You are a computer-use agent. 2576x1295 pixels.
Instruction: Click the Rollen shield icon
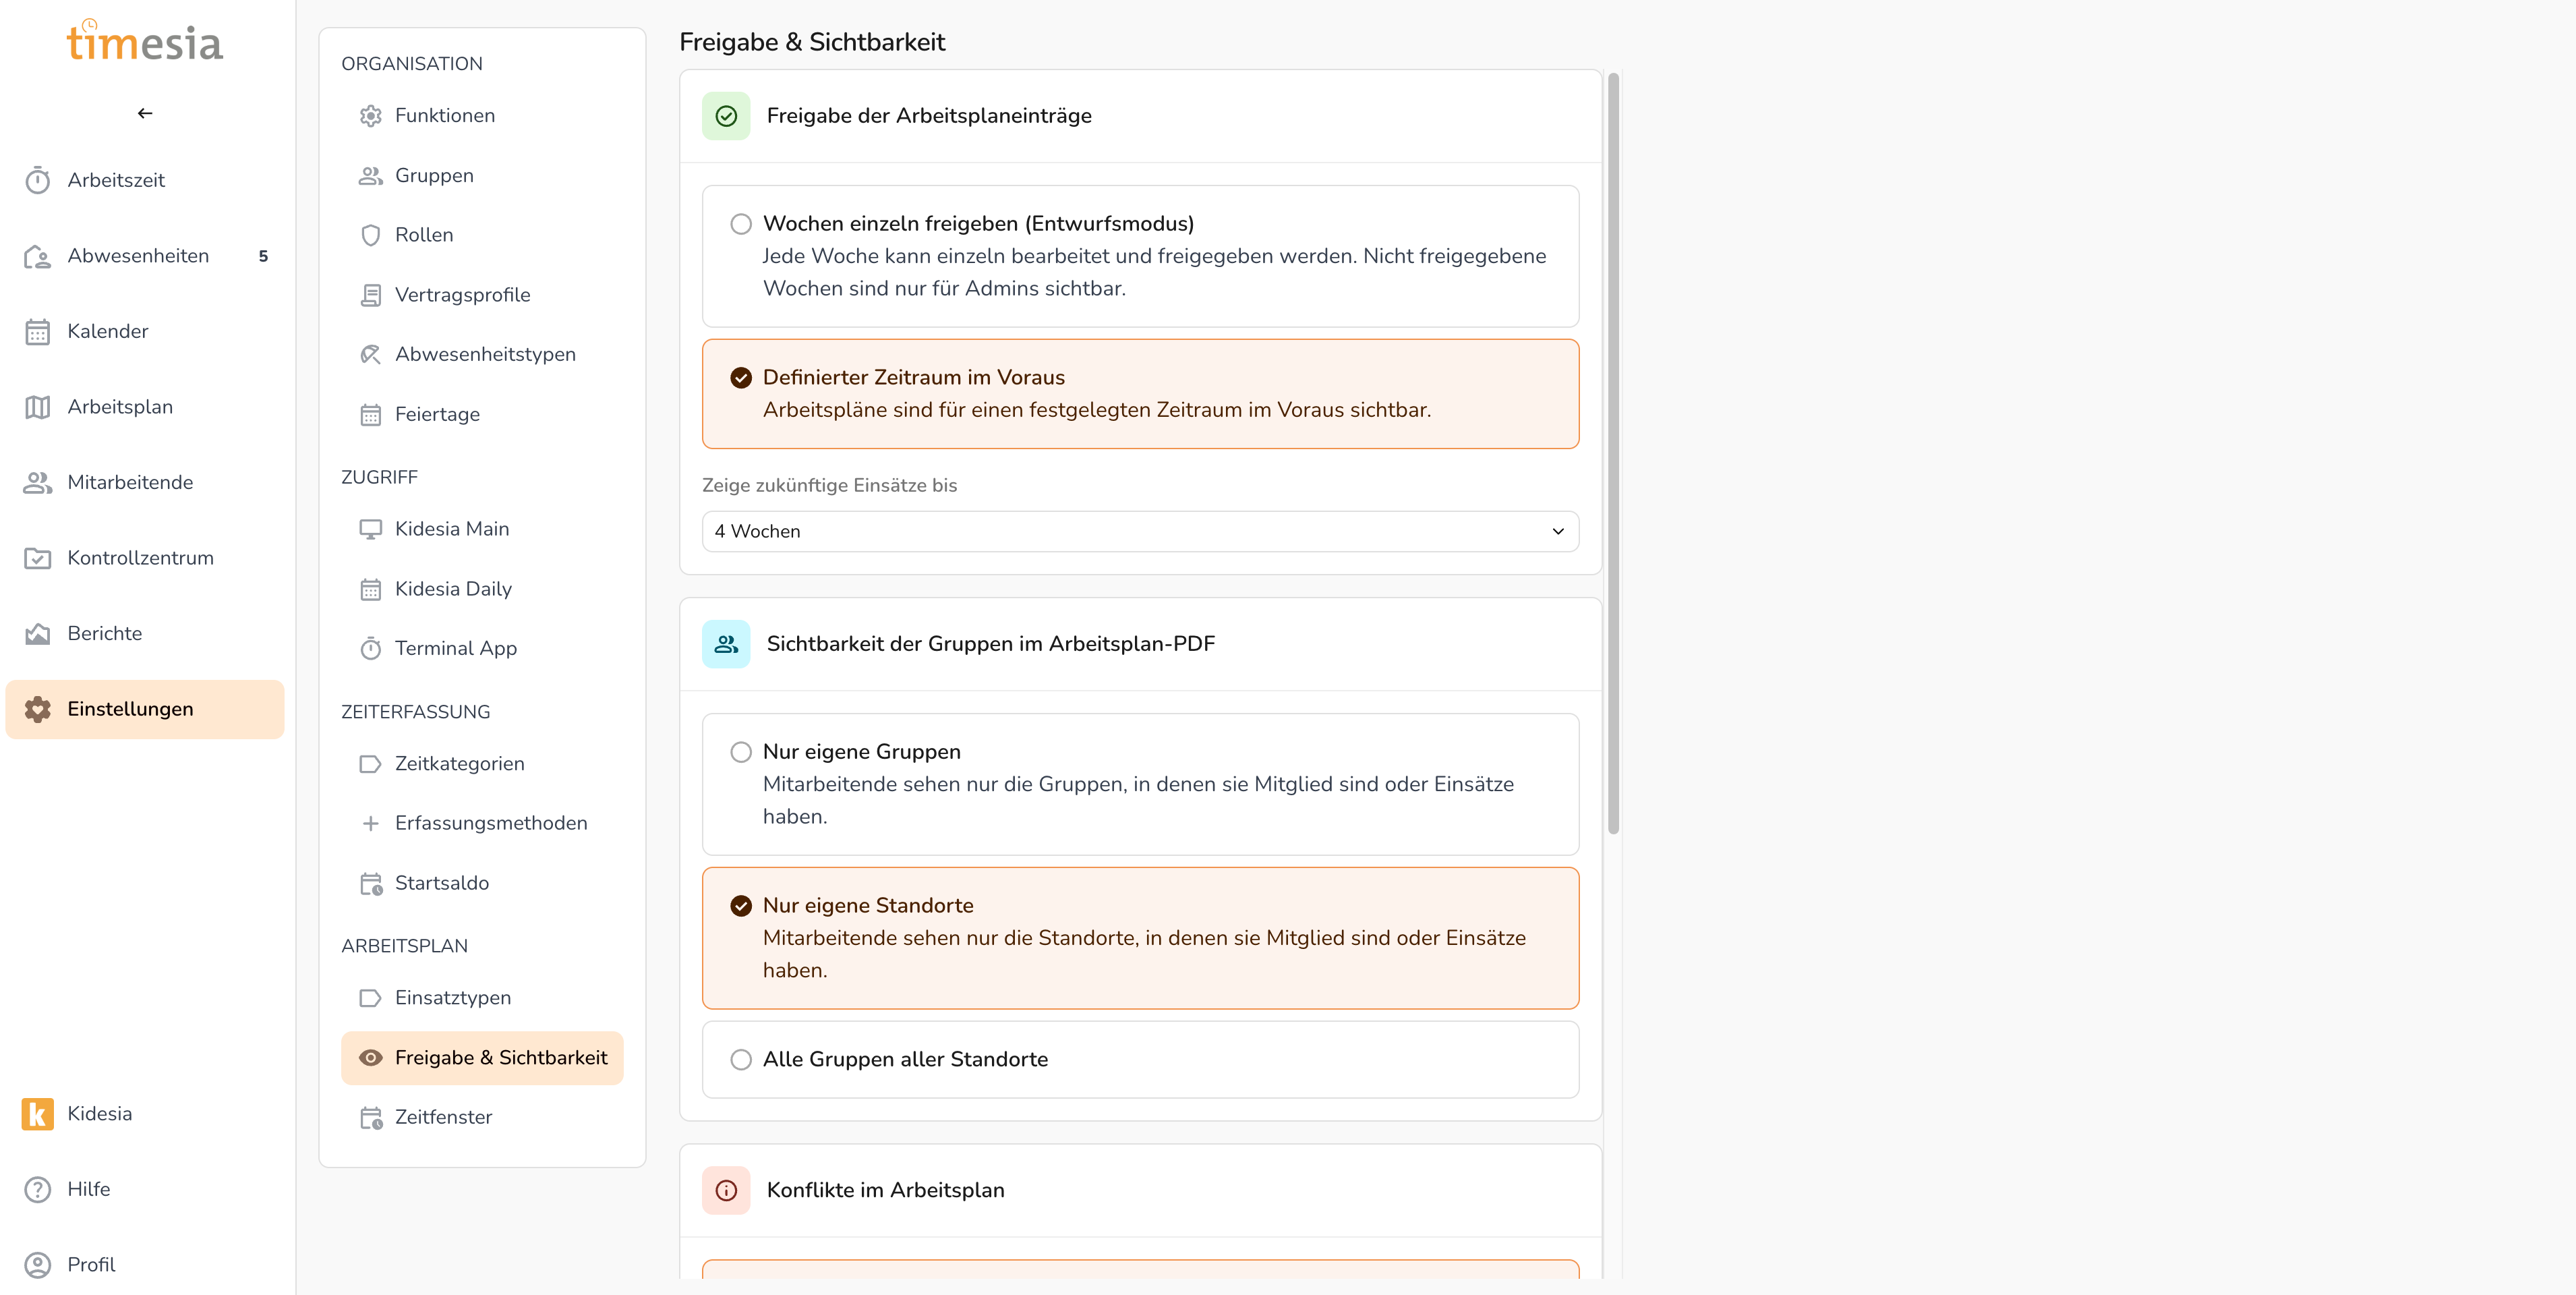(x=370, y=235)
